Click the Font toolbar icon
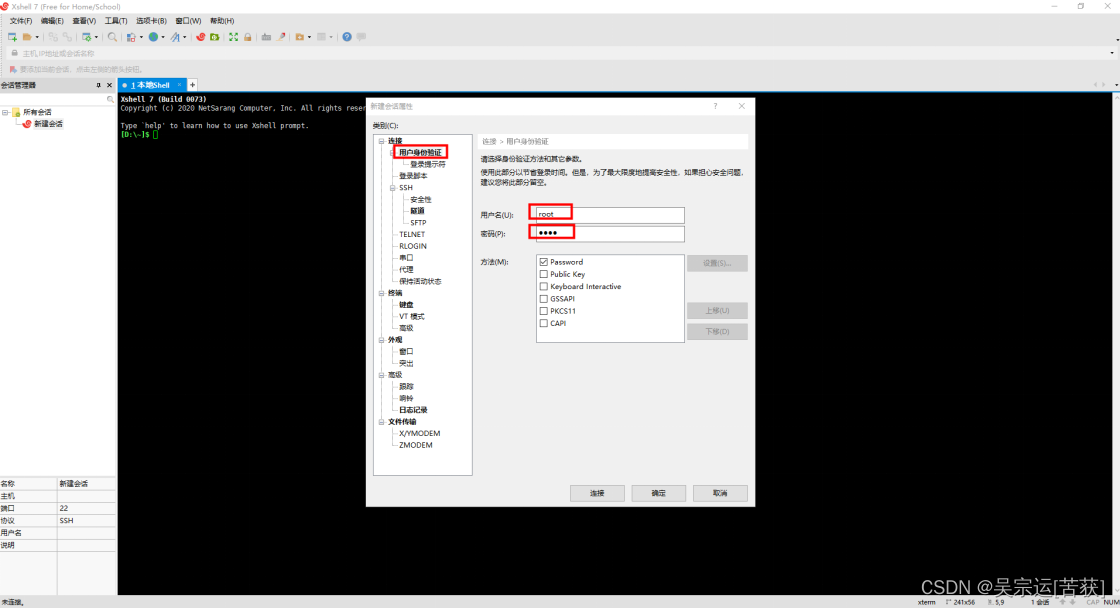Screen dimensions: 1120x608 pos(175,36)
